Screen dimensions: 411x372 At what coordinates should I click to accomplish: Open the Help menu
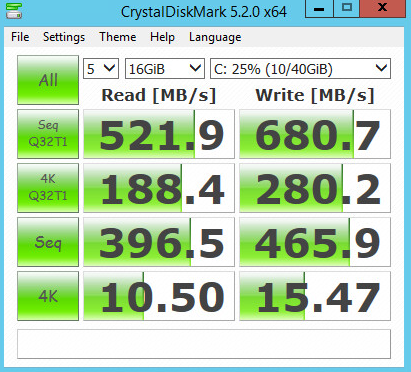click(x=162, y=37)
